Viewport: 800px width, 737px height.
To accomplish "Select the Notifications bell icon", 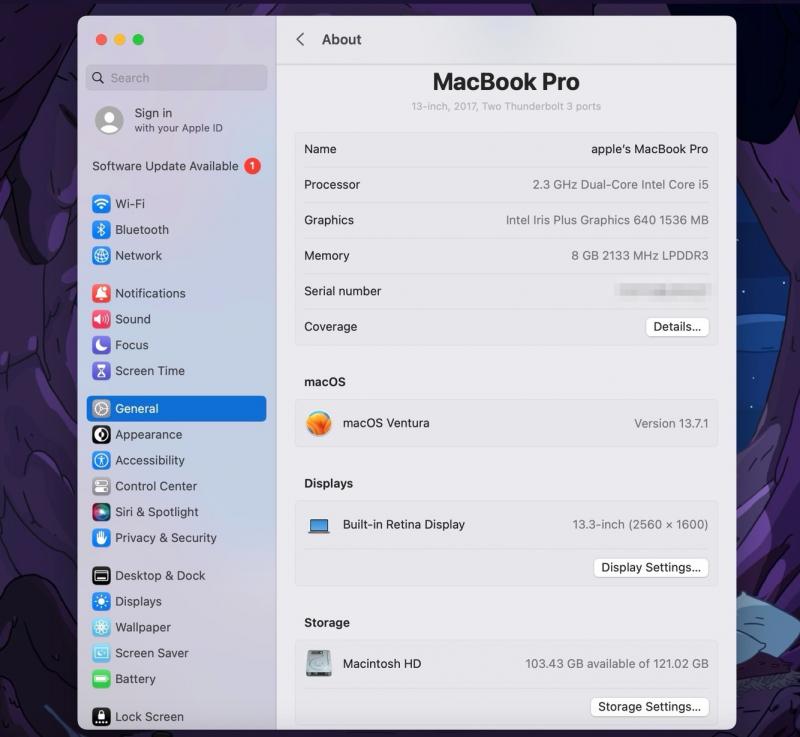I will tap(101, 293).
